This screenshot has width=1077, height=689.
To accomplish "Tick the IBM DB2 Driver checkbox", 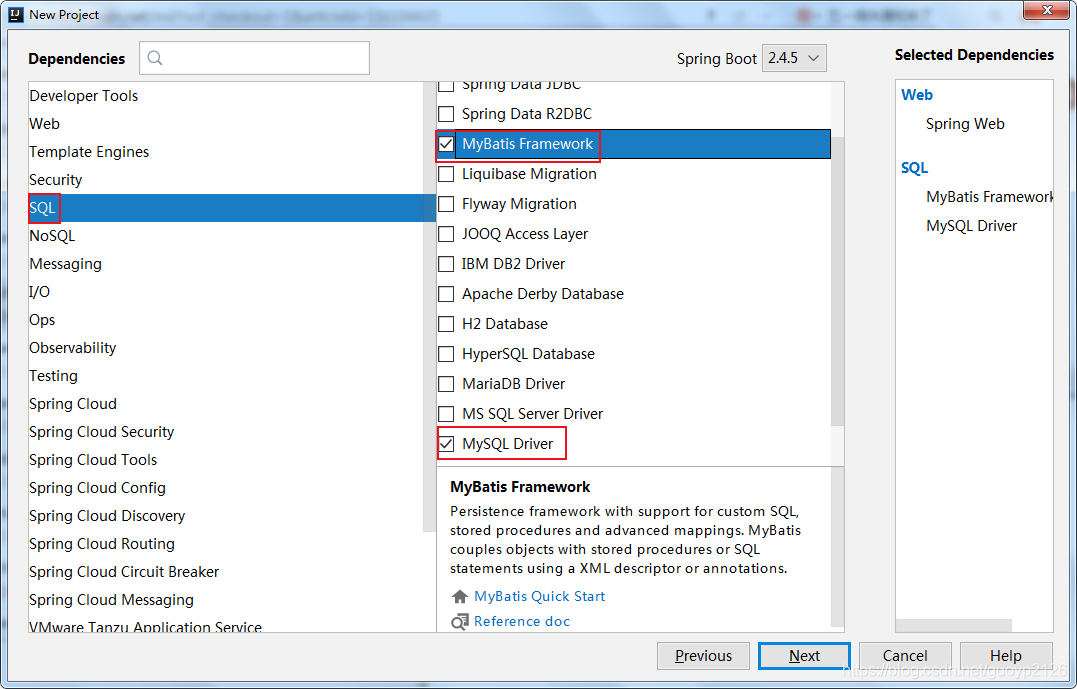I will click(x=446, y=264).
